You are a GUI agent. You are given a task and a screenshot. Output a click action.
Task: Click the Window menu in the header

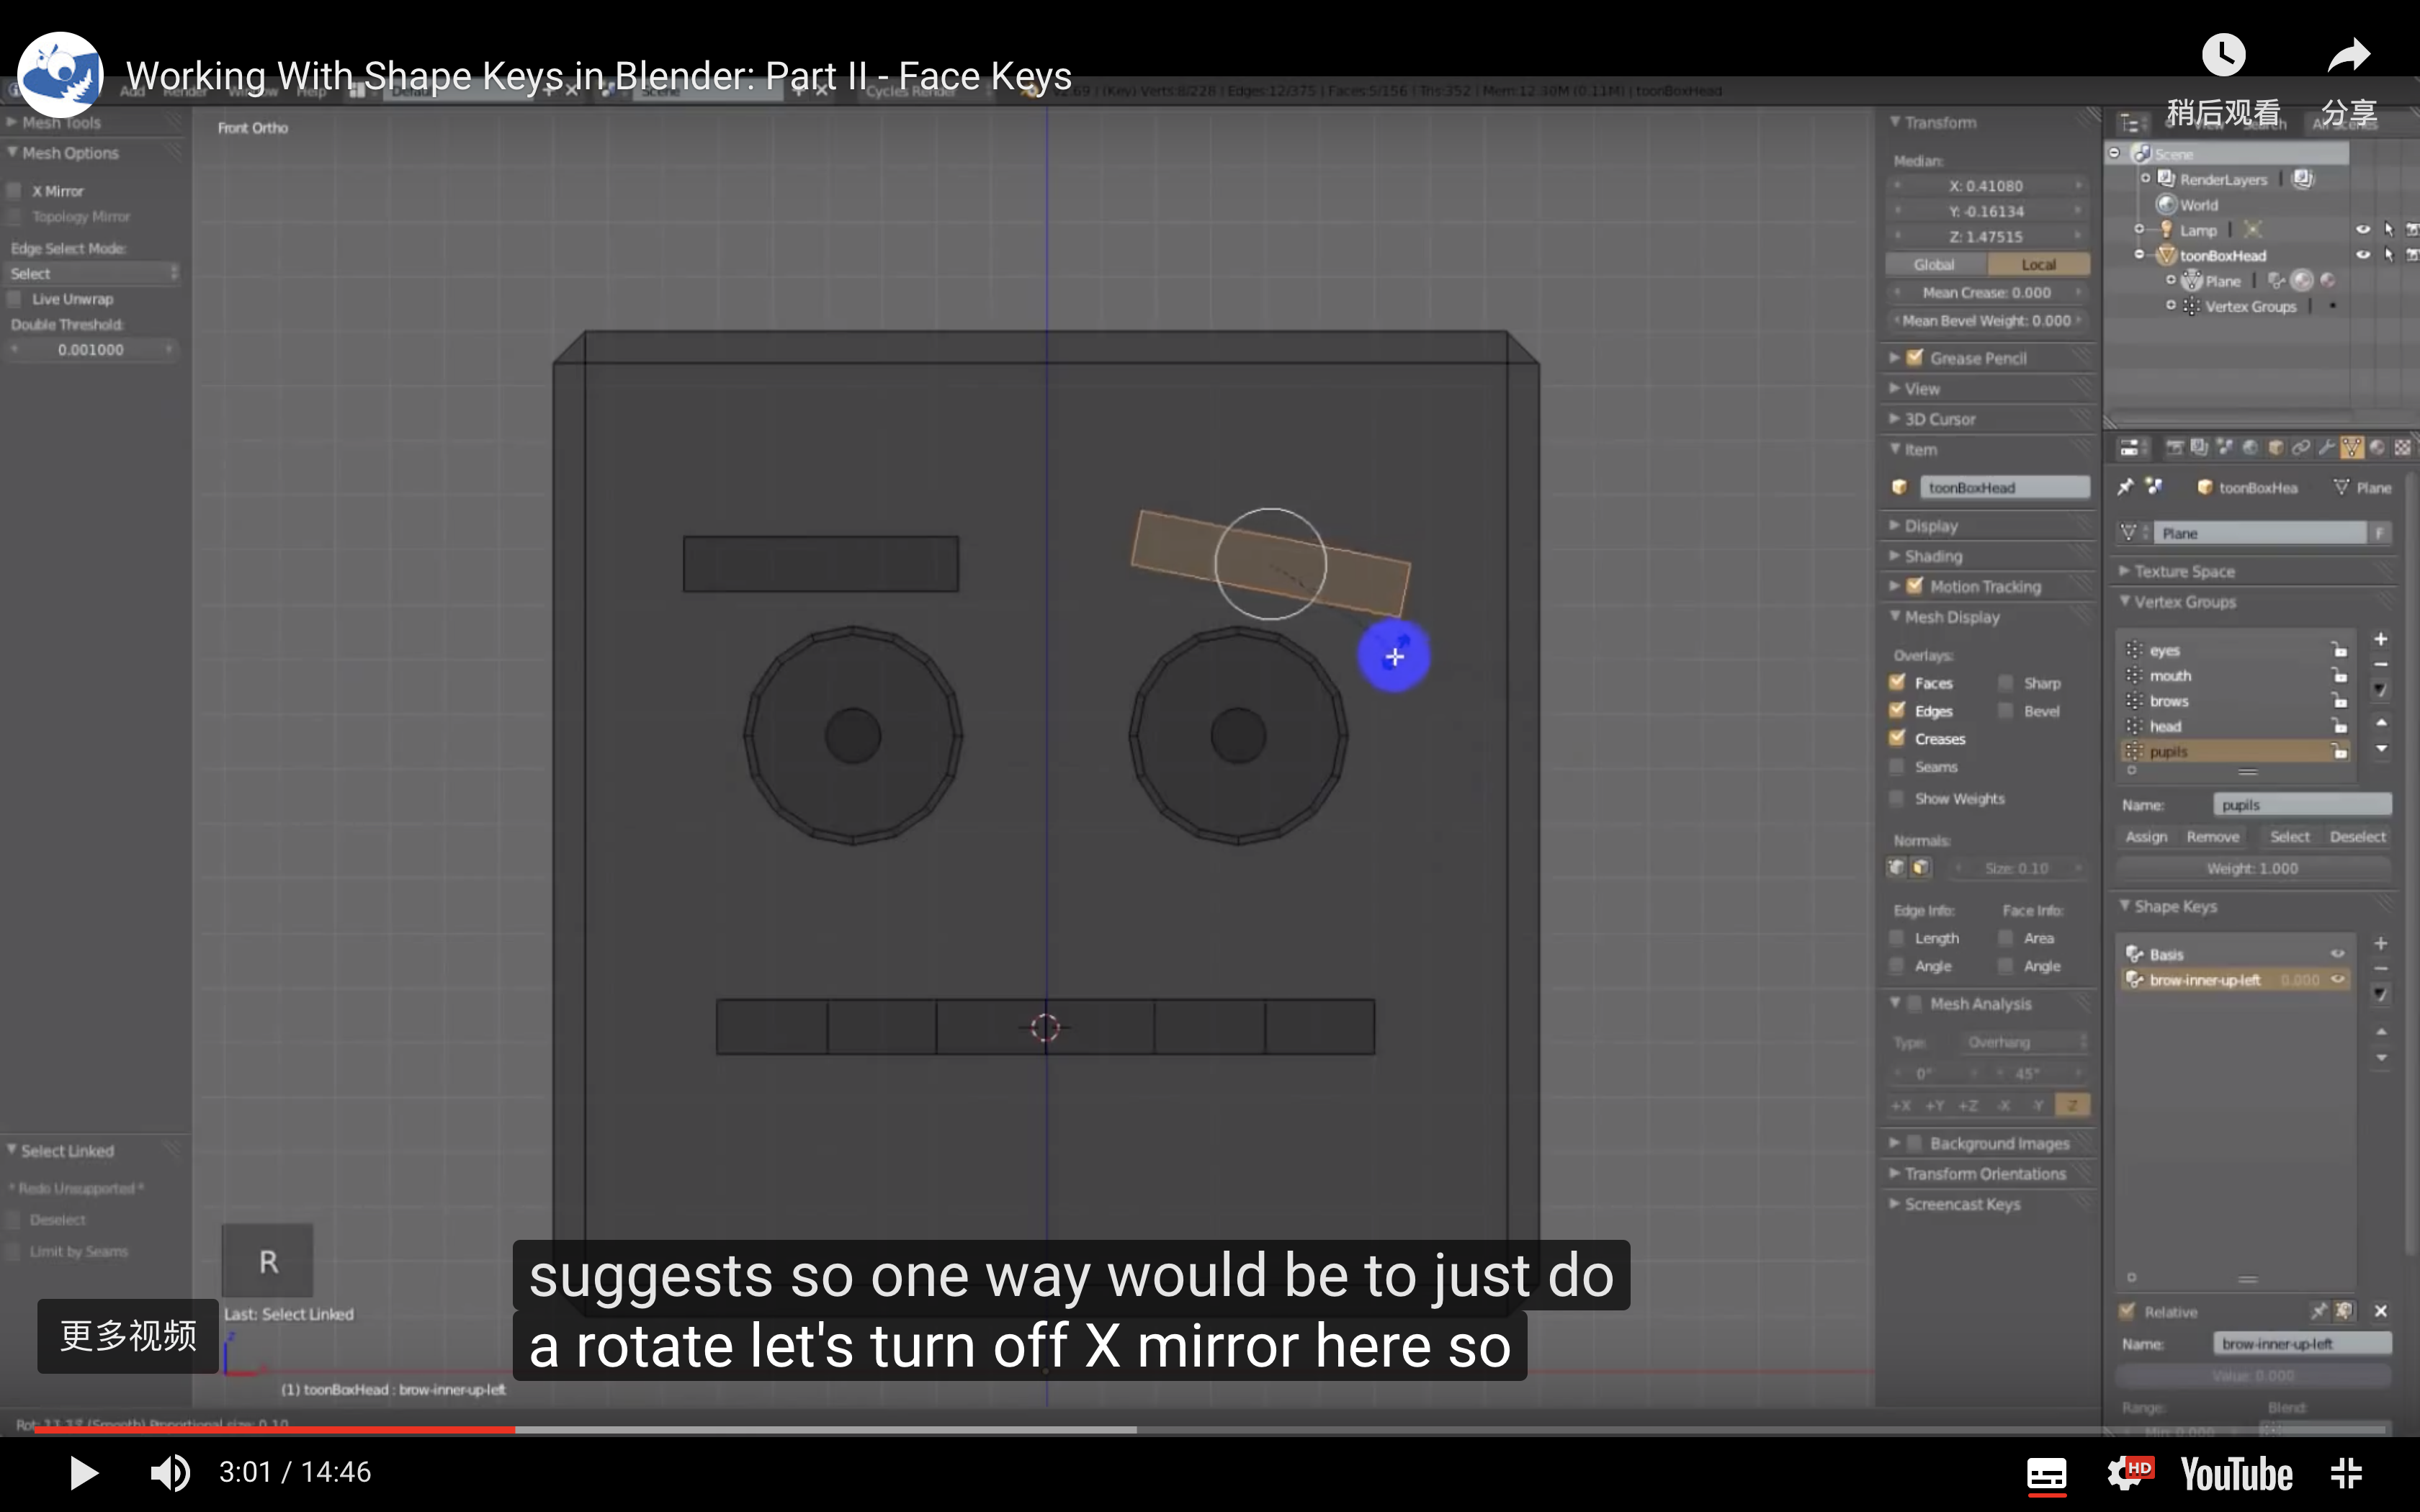pyautogui.click(x=254, y=93)
